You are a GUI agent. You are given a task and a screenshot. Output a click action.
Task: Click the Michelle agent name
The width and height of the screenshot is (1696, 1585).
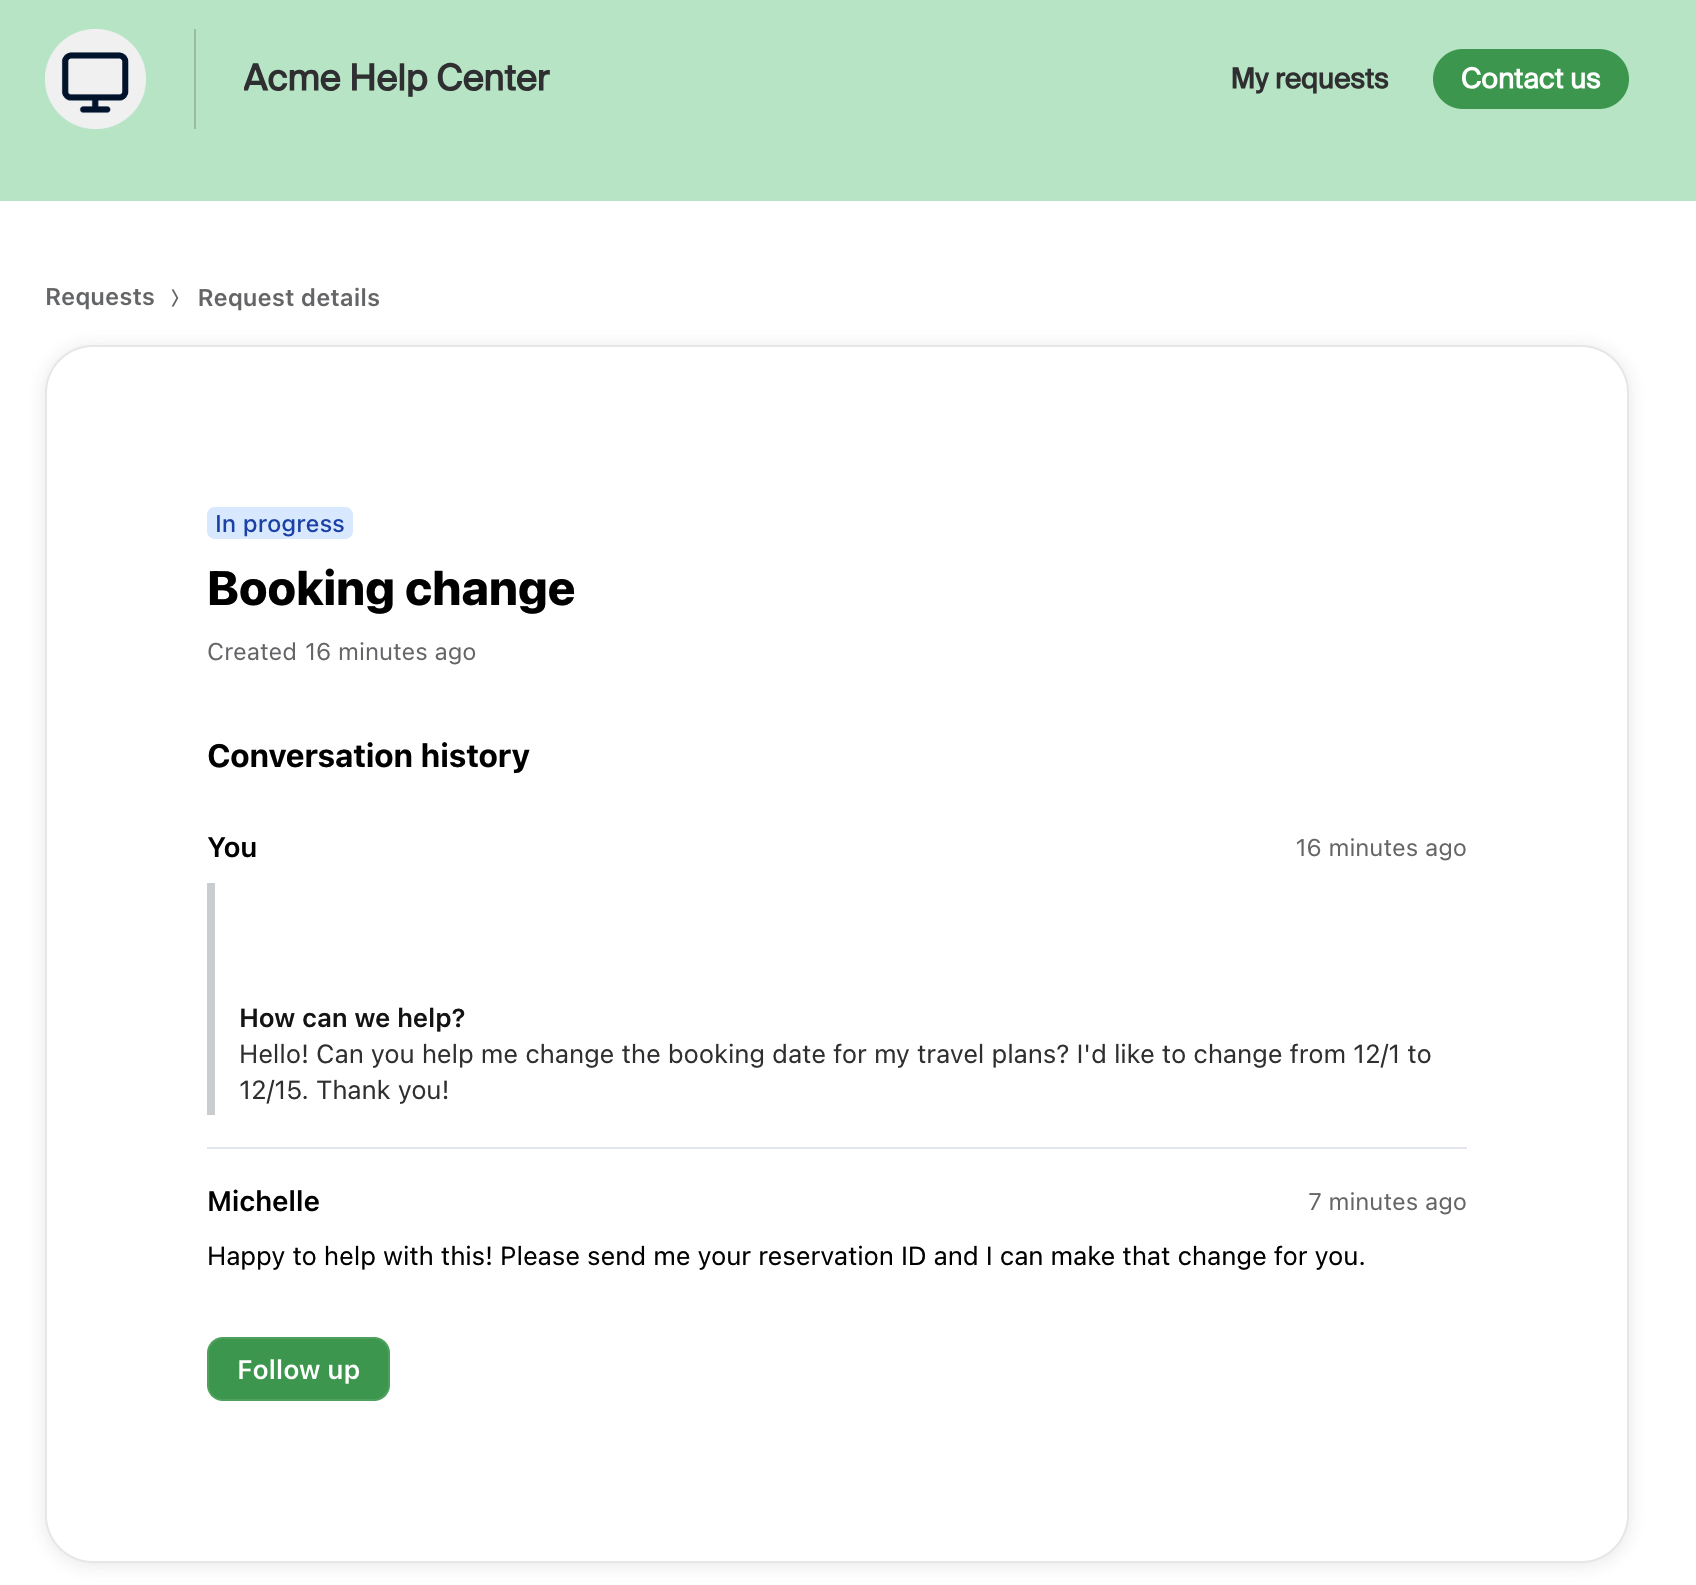point(264,1202)
